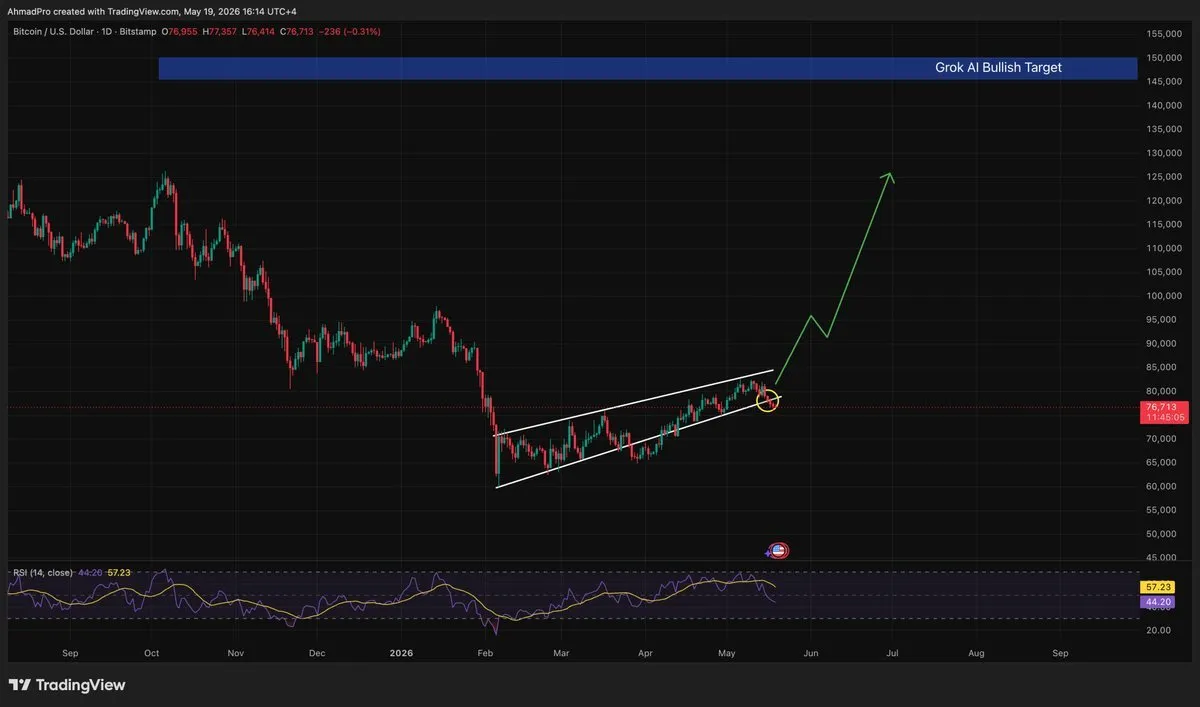Click the Apr date axis label

[645, 653]
